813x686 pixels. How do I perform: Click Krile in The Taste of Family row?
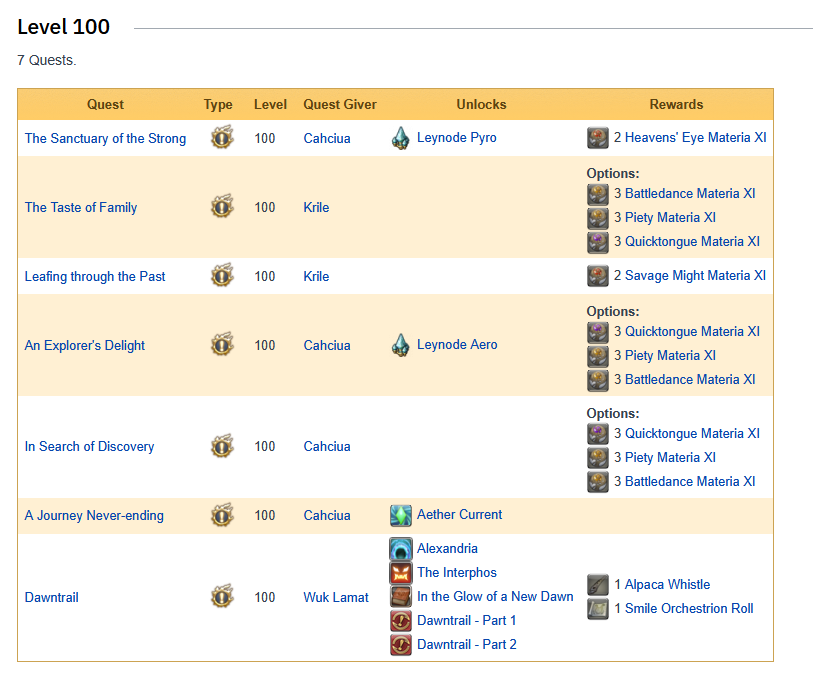(316, 207)
